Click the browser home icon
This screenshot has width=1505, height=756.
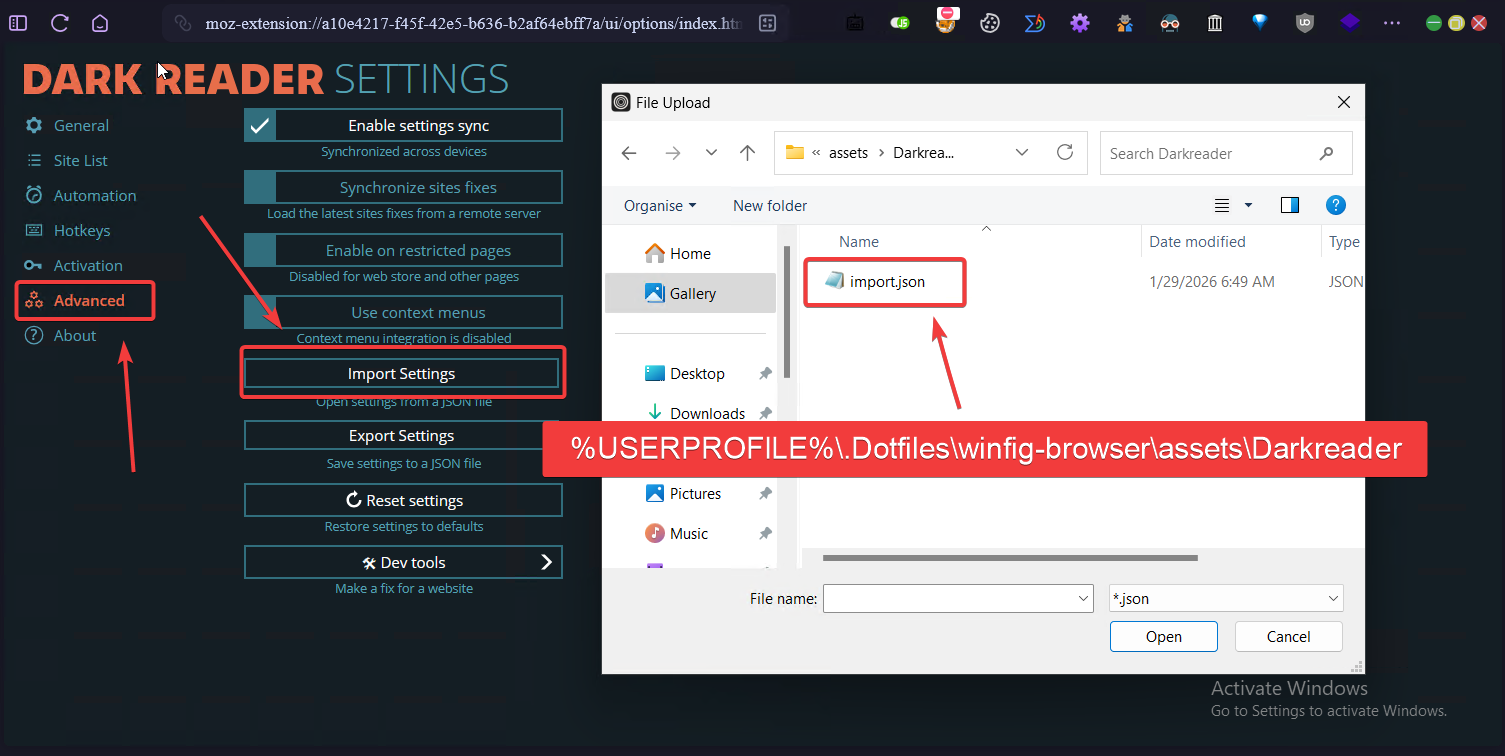click(100, 23)
